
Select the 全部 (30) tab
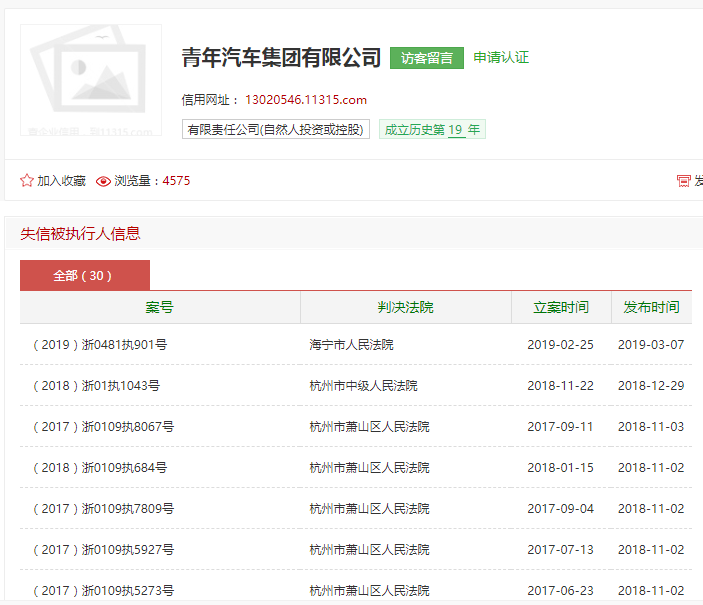[x=85, y=275]
